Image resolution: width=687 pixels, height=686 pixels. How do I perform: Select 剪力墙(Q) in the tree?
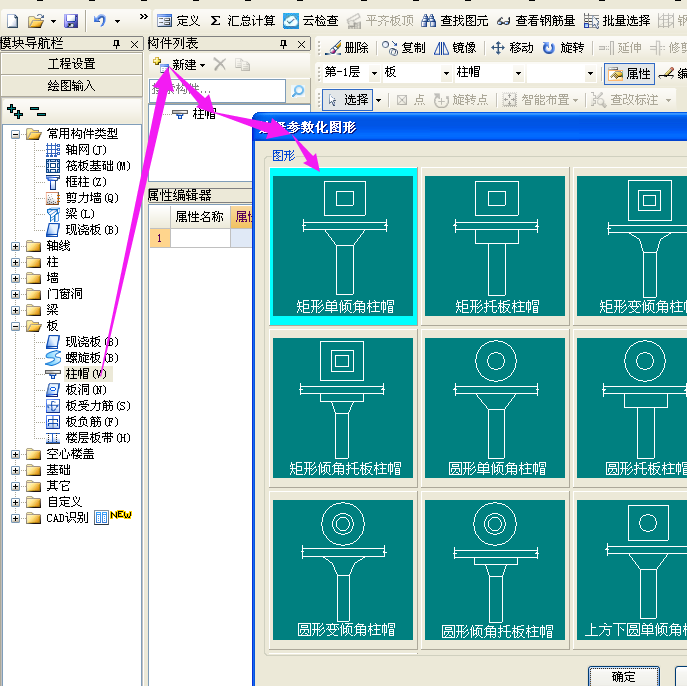point(82,198)
